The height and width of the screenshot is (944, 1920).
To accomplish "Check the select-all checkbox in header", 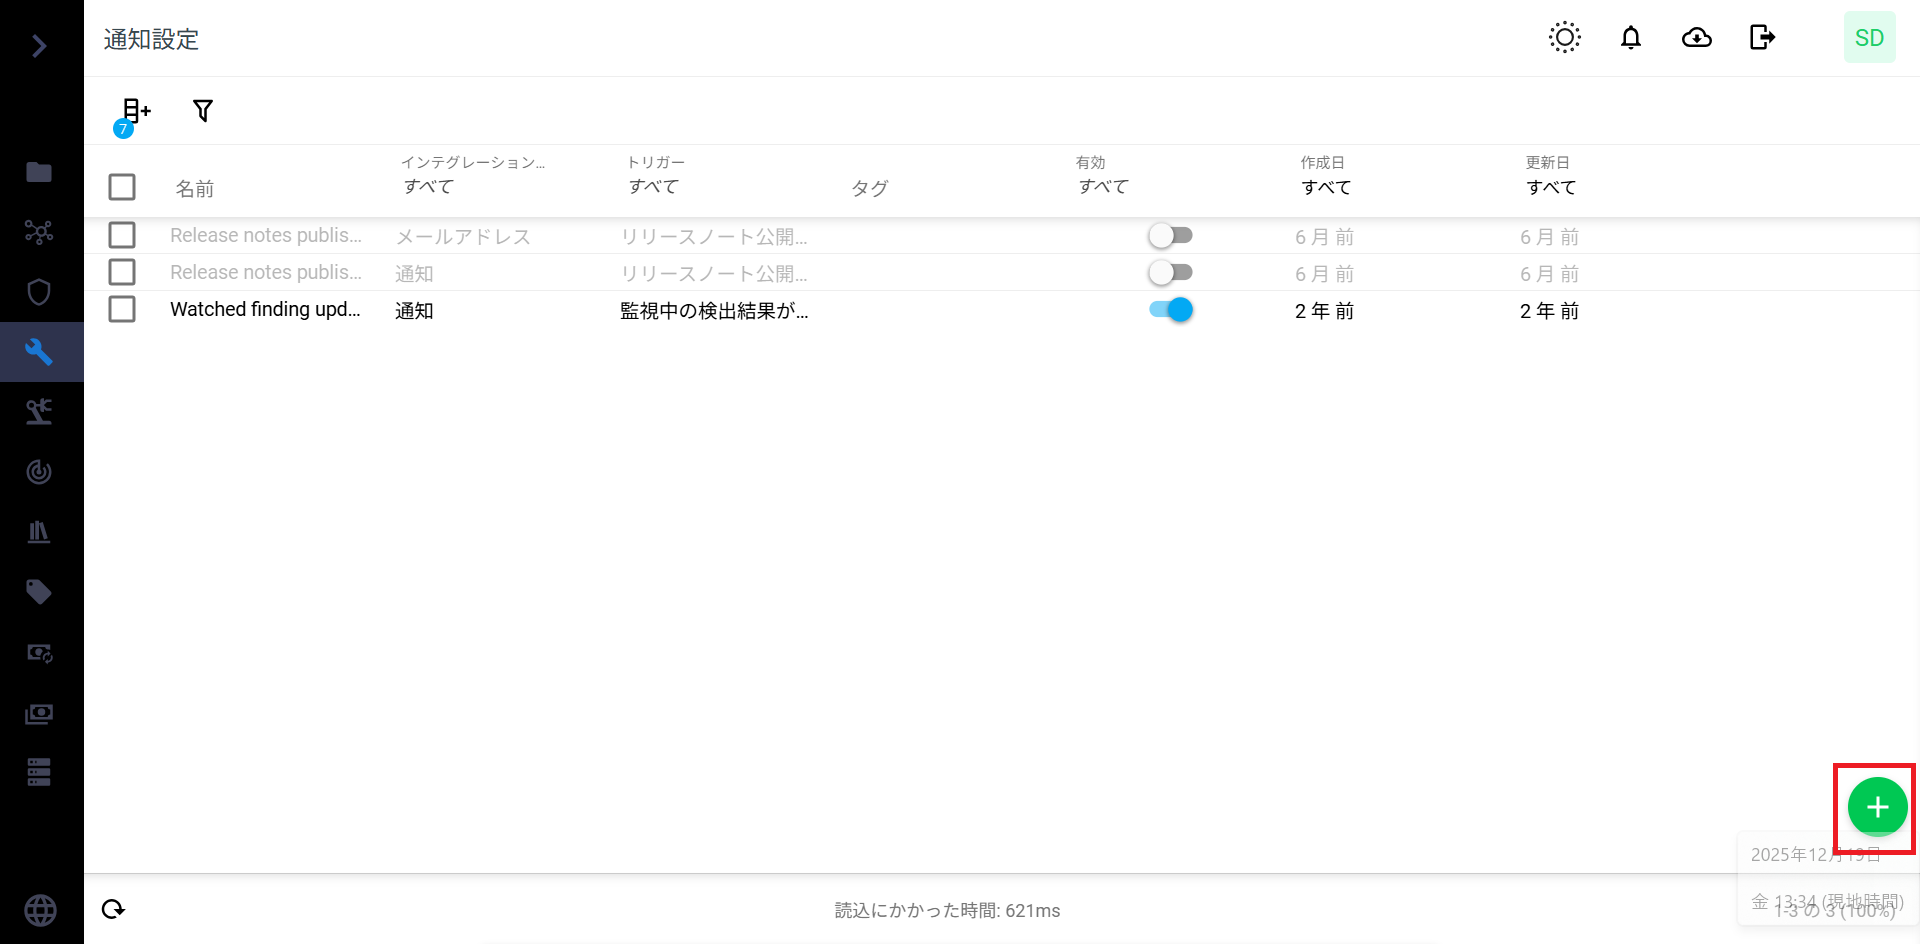I will (122, 187).
